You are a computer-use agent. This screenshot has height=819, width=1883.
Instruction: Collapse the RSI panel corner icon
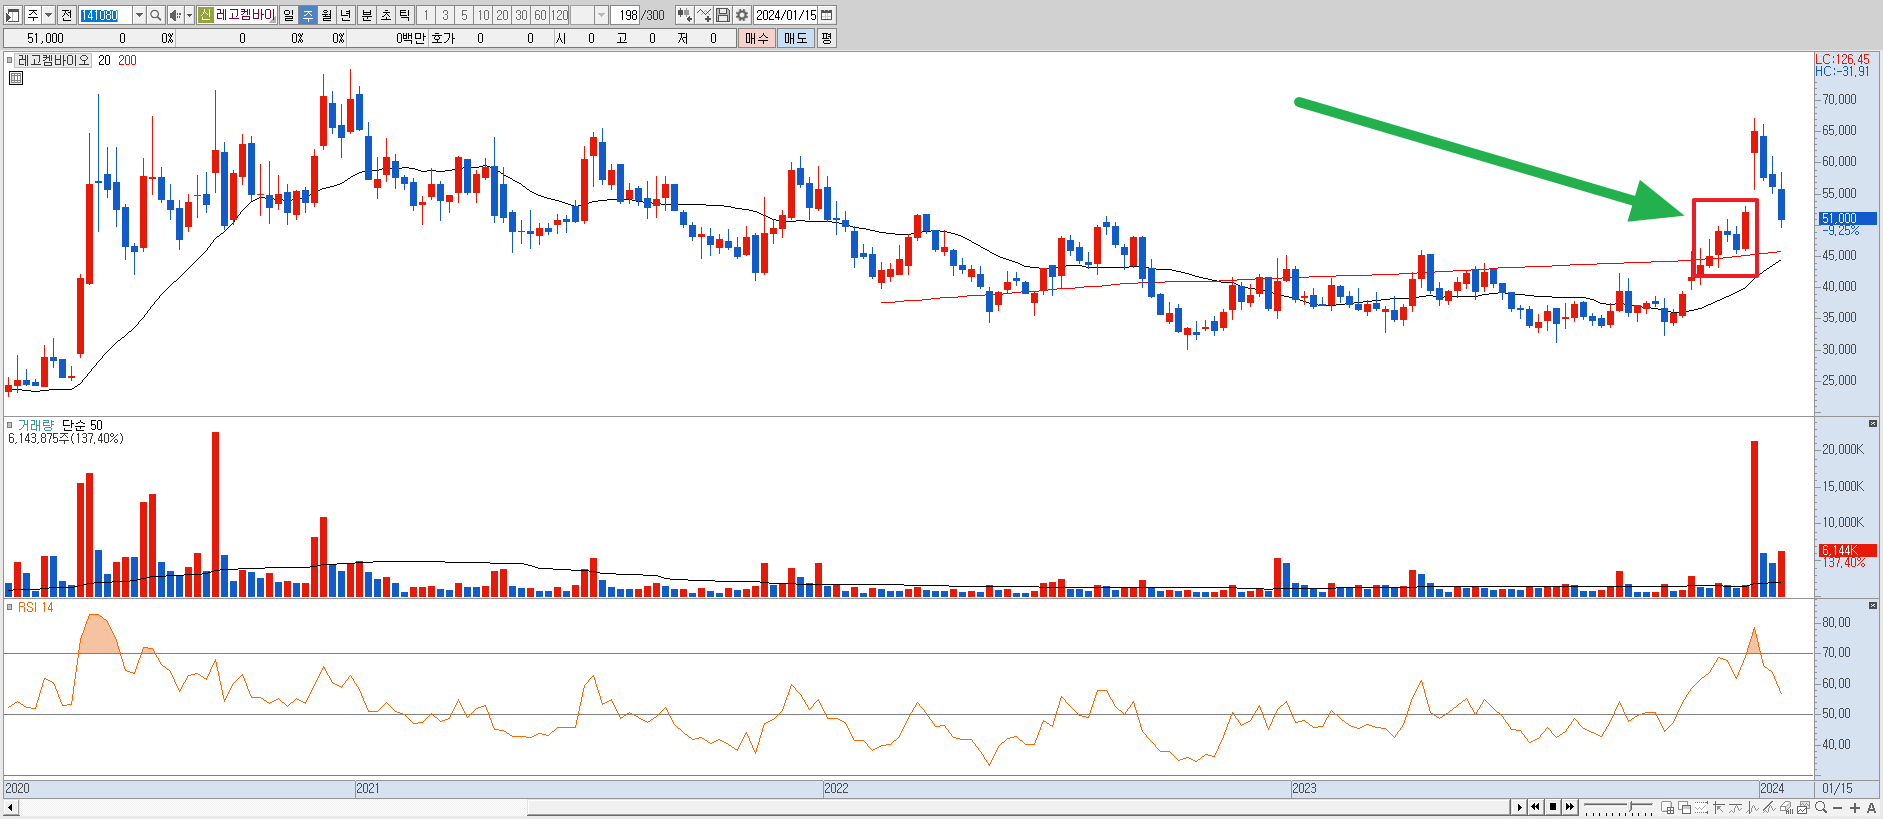click(x=1873, y=606)
